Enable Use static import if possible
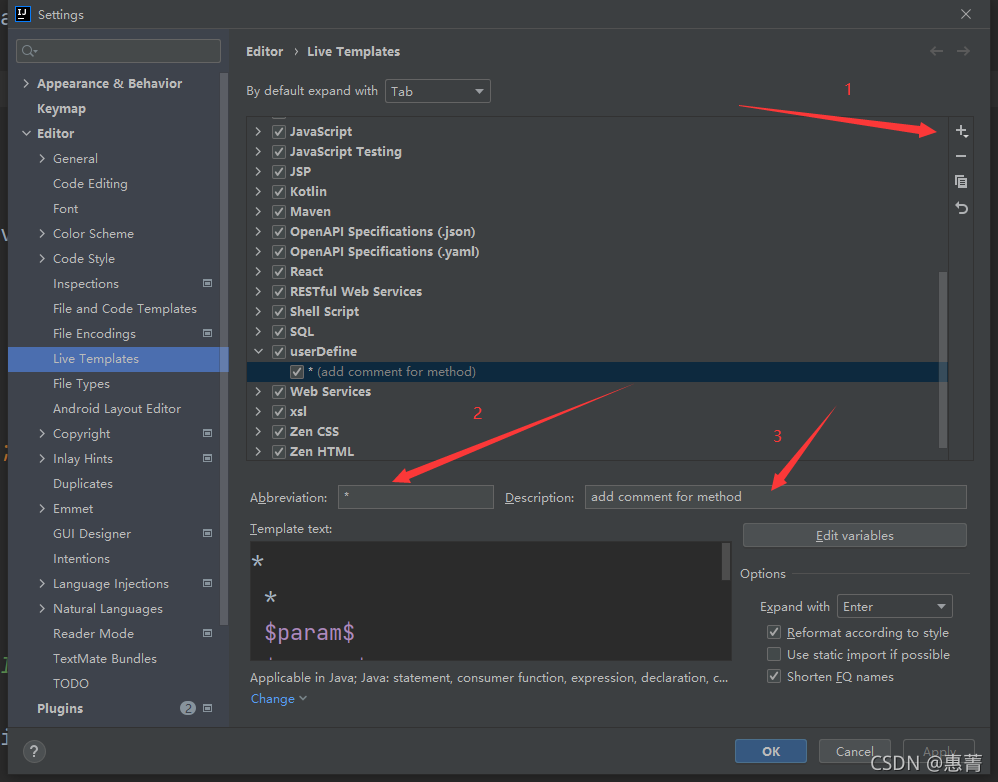 pos(774,654)
